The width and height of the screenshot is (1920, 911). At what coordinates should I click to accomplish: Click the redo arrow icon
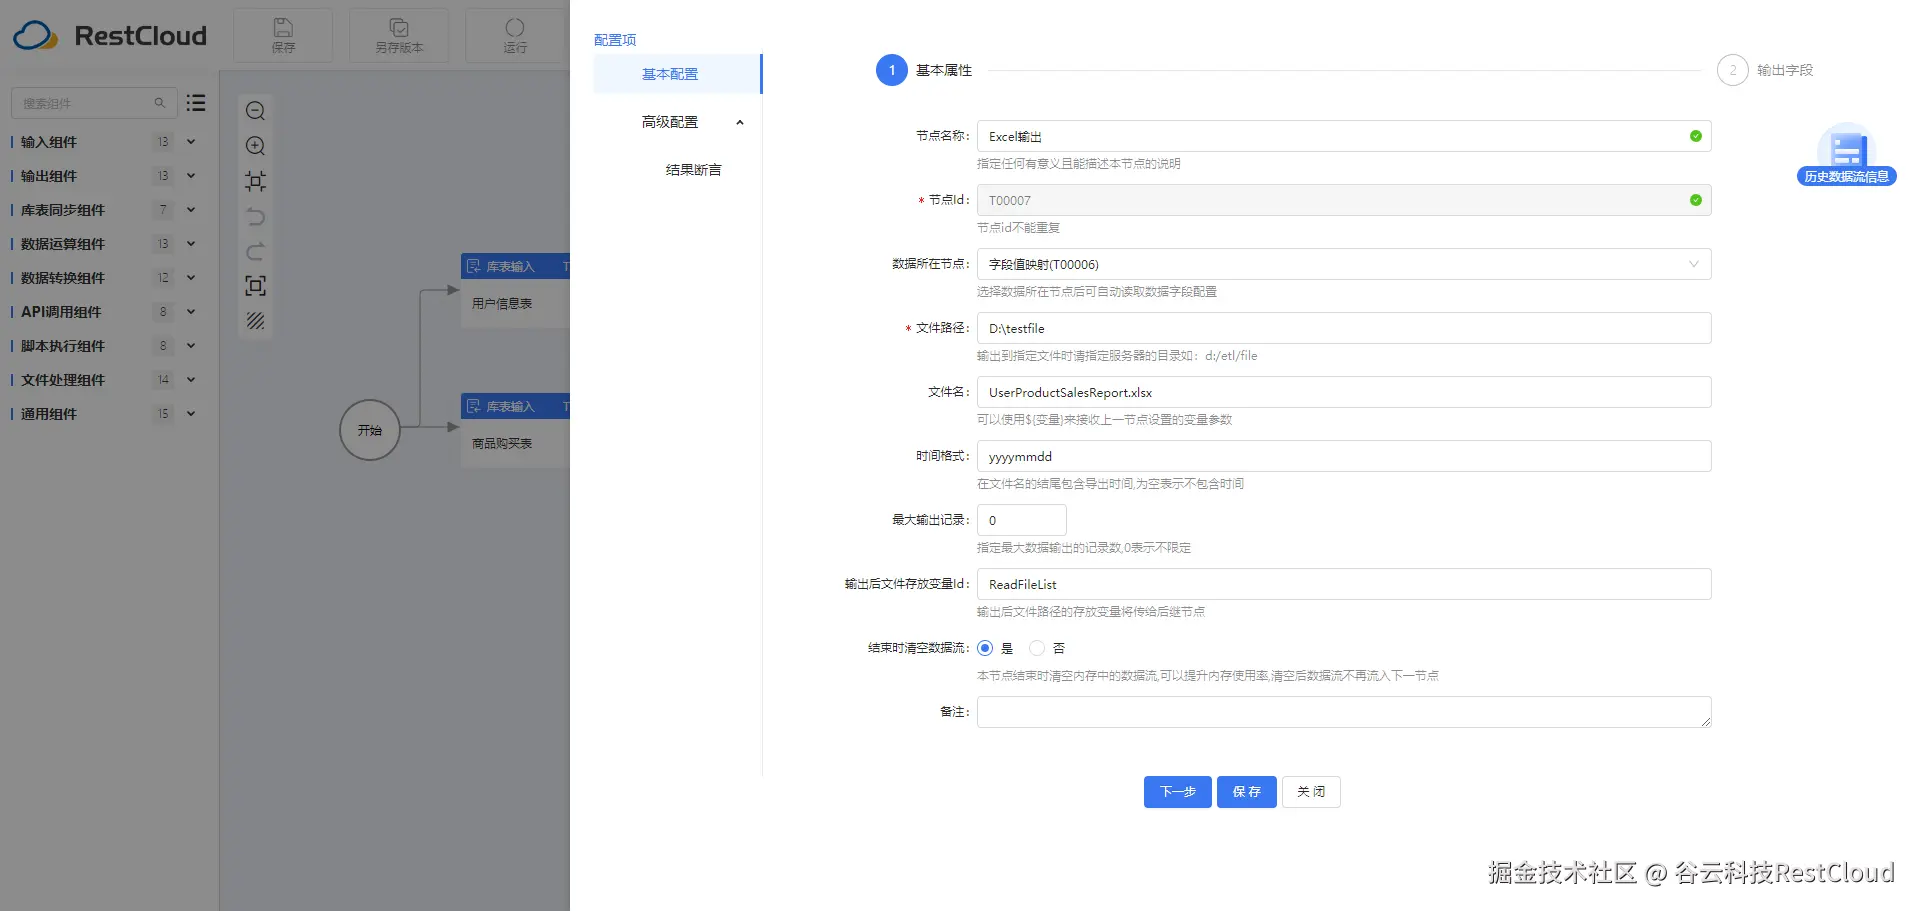click(x=256, y=251)
